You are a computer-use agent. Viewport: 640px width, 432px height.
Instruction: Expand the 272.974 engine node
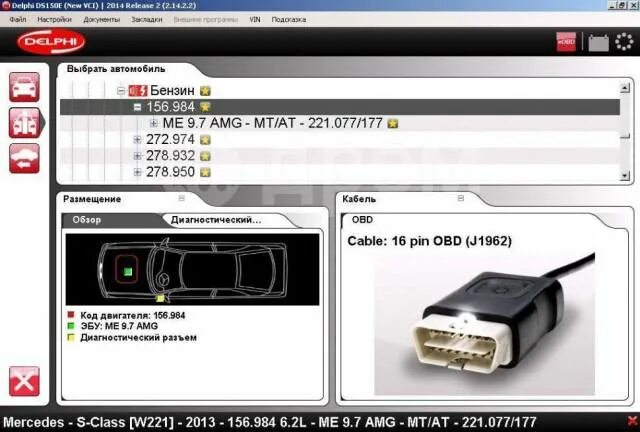(x=138, y=140)
